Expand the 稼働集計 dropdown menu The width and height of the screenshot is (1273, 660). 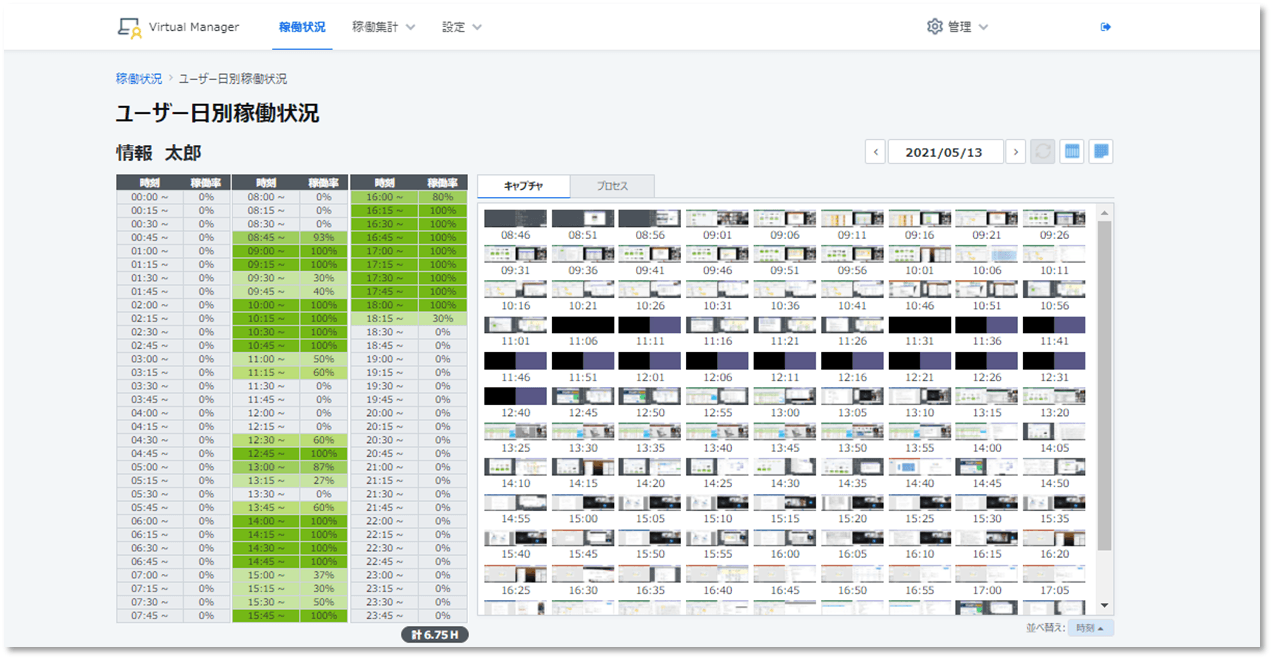(x=383, y=27)
